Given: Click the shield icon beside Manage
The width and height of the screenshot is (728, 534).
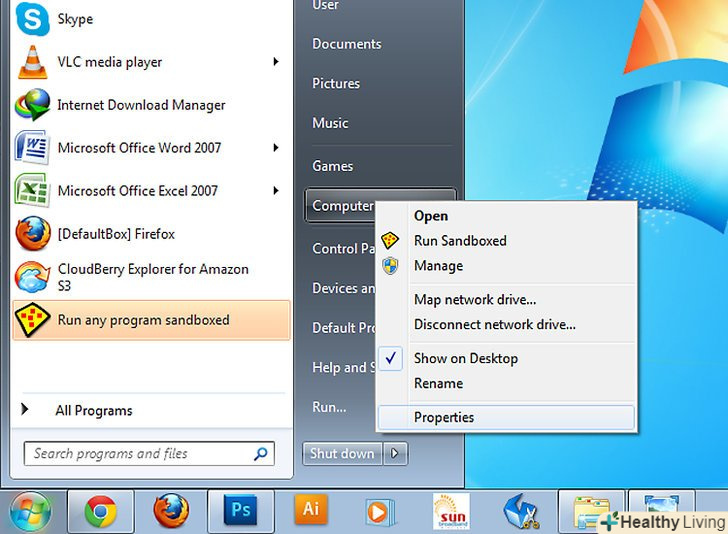Looking at the screenshot, I should coord(390,266).
